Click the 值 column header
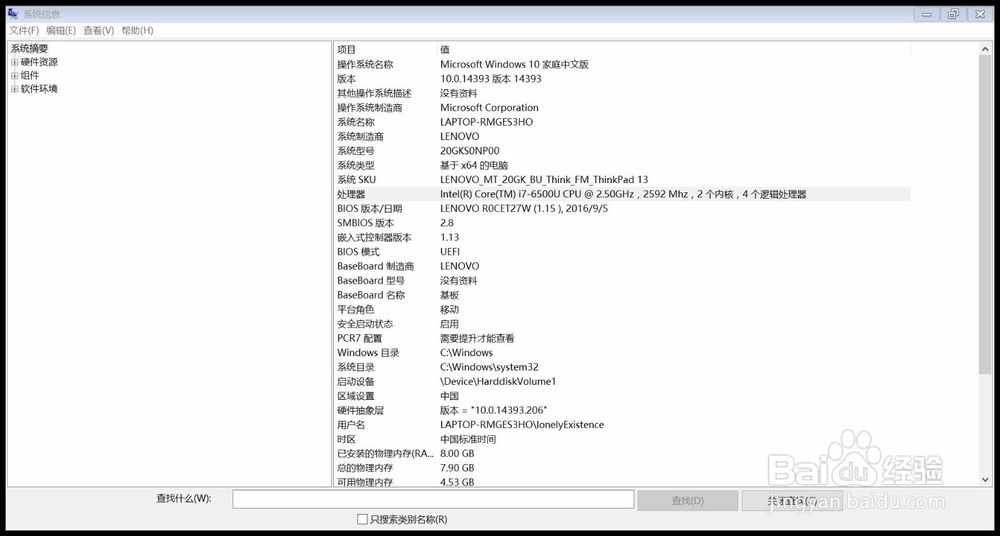The width and height of the screenshot is (1000, 536). 674,49
